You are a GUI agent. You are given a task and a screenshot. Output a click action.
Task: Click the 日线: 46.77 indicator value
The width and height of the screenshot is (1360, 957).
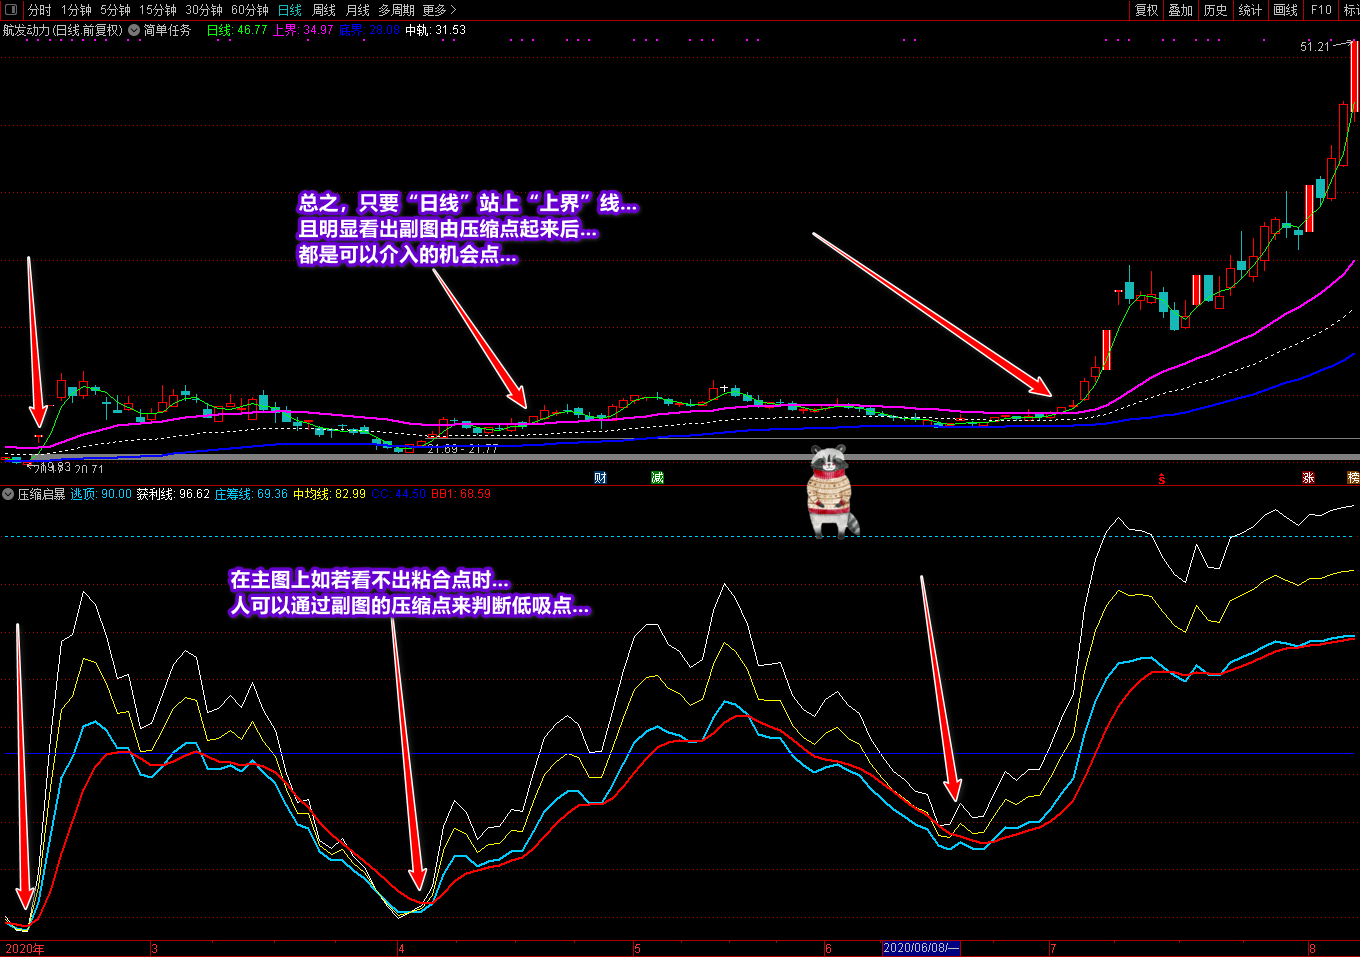point(237,30)
